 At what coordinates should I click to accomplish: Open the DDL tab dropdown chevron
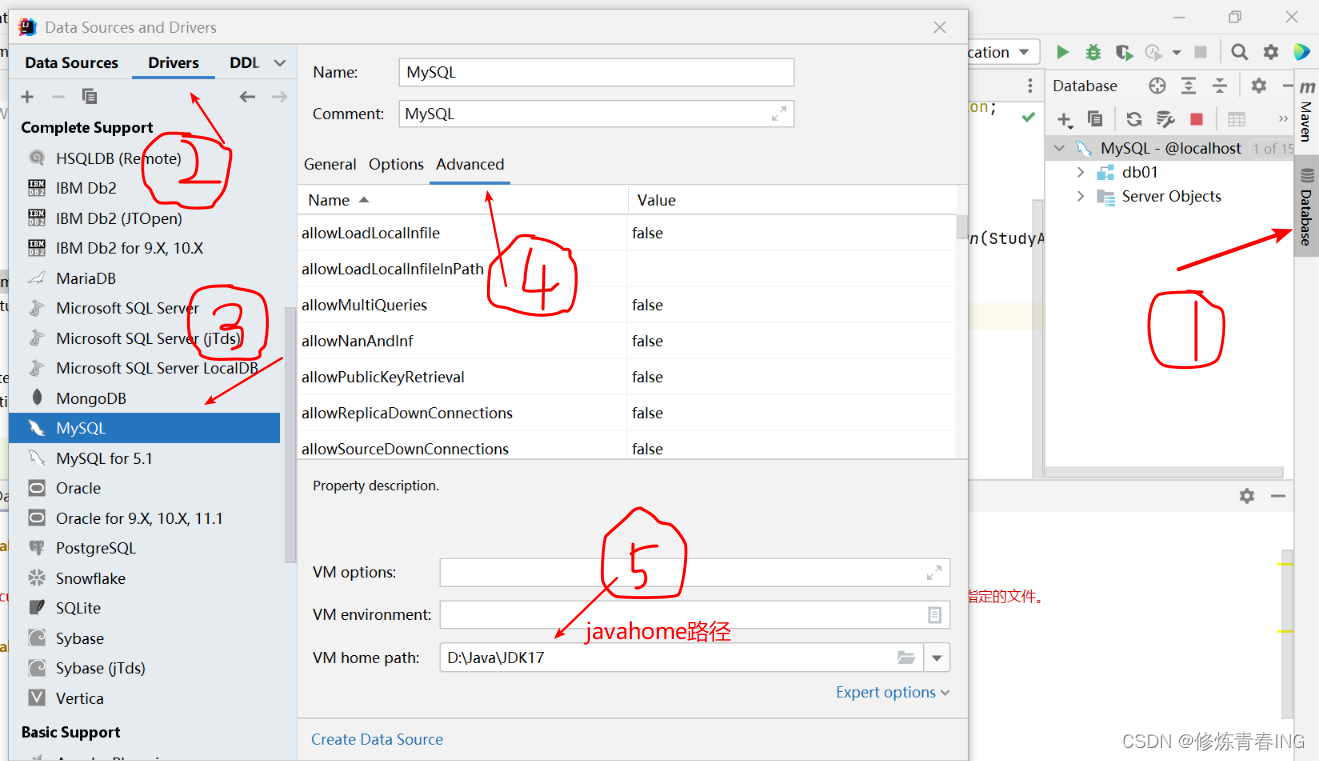[279, 62]
